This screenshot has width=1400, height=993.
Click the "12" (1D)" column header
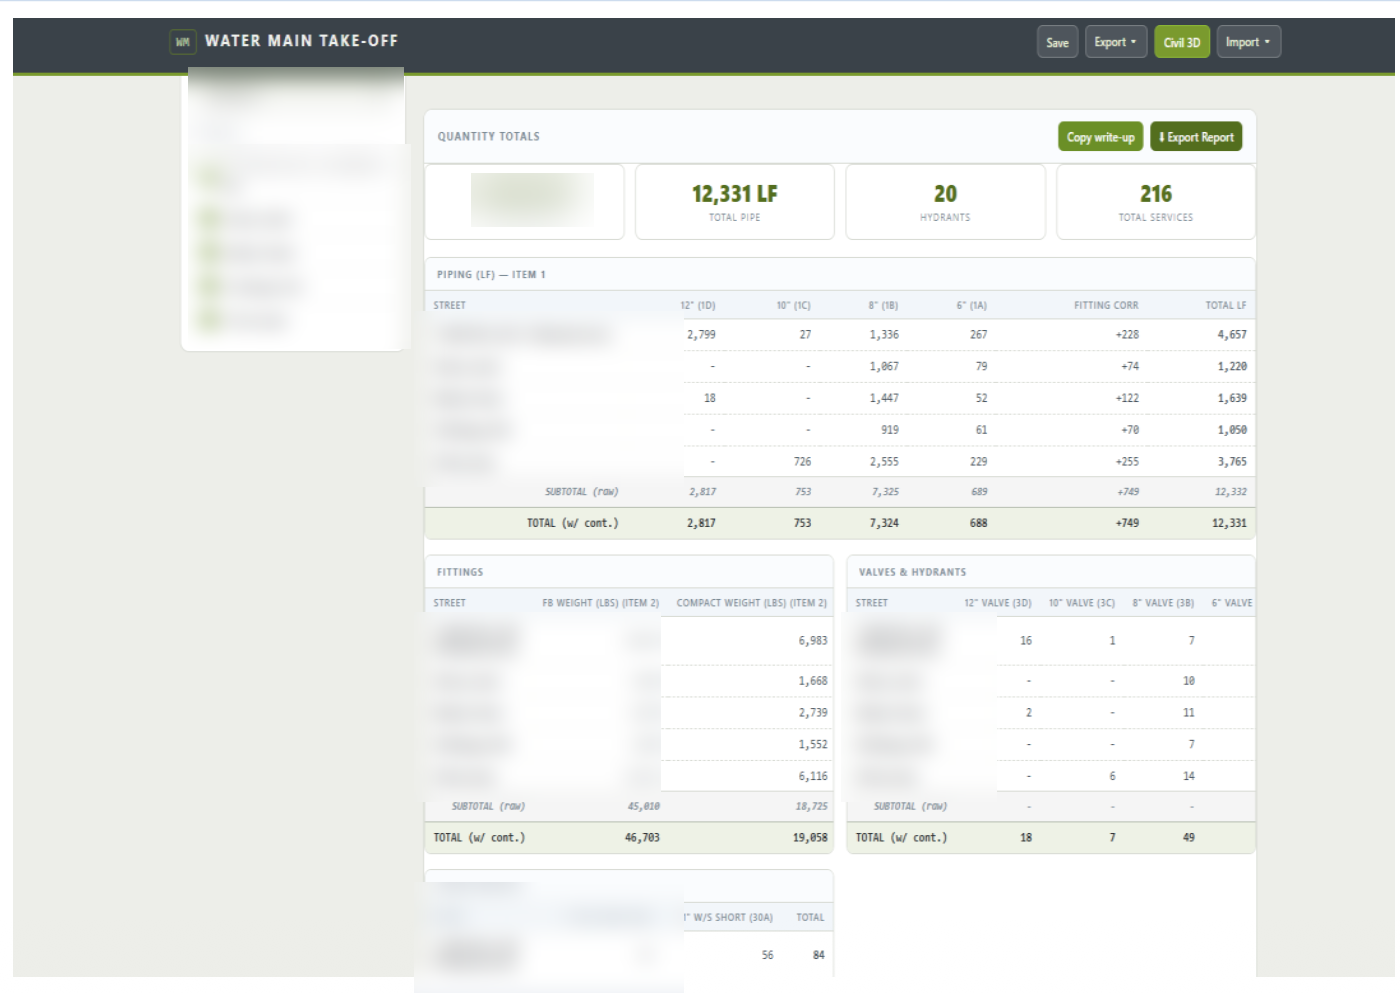coord(698,306)
